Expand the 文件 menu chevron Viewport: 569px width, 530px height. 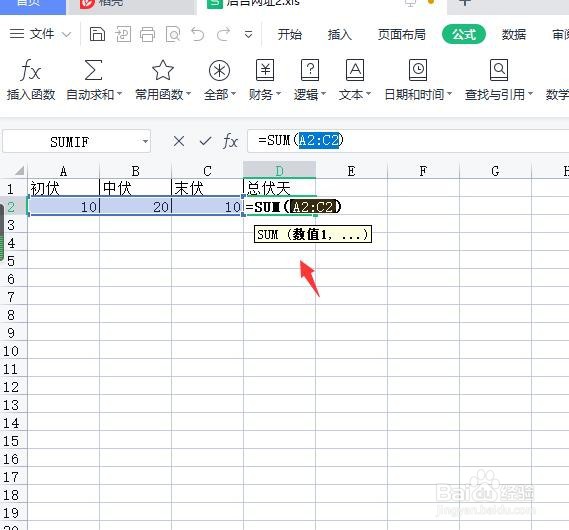click(x=66, y=35)
